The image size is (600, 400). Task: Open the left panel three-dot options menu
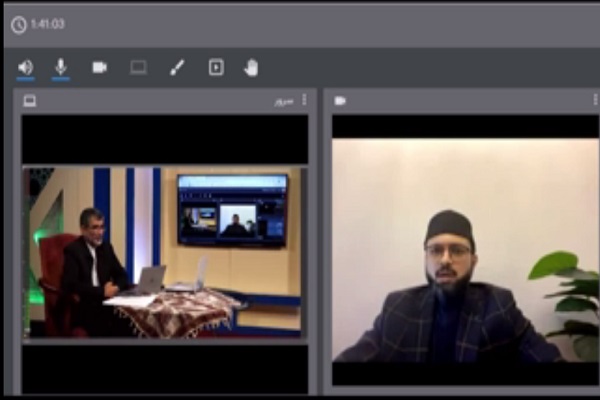304,101
